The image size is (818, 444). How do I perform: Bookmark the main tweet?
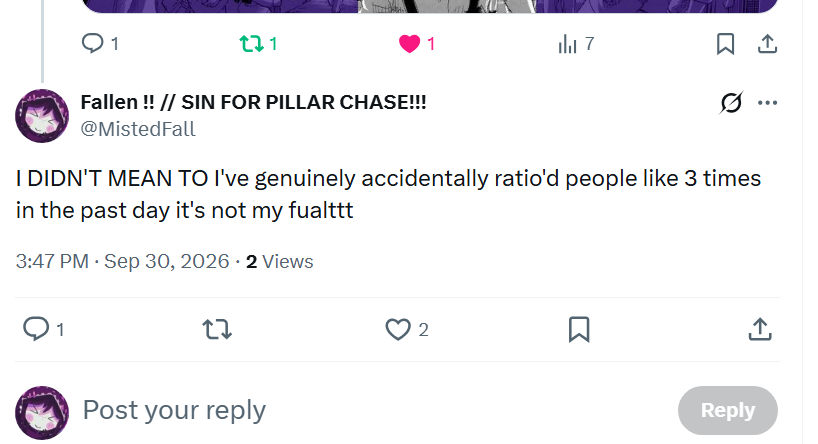[x=579, y=330]
